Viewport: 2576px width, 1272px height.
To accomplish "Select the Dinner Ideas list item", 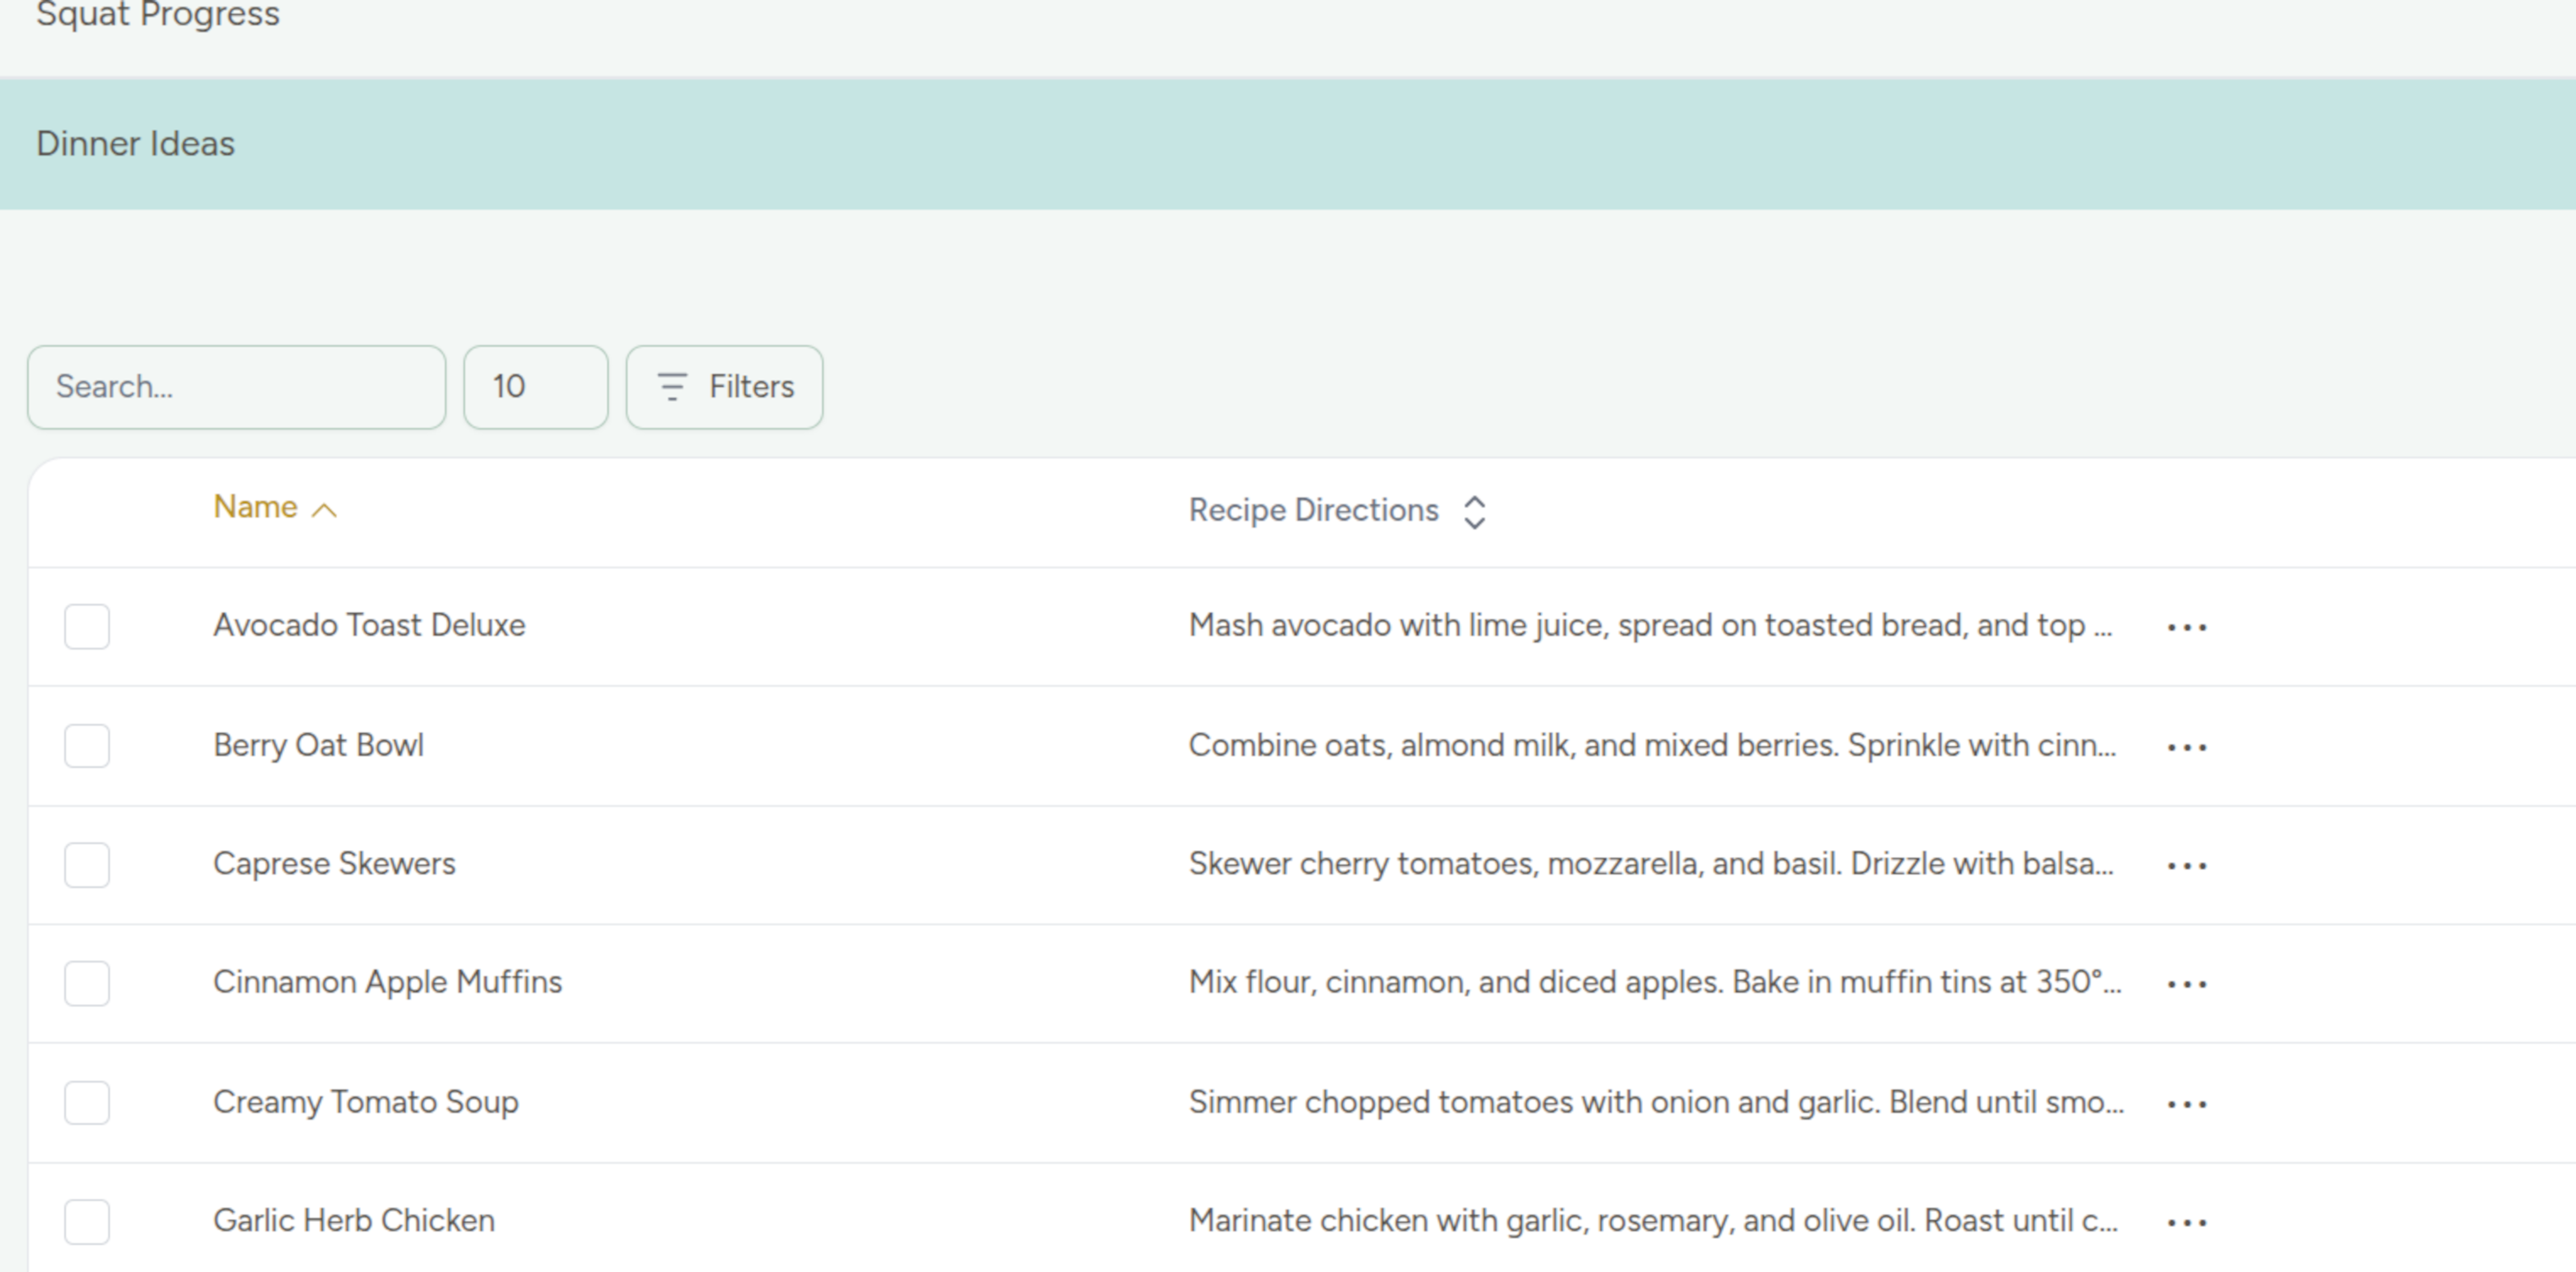I will click(x=136, y=144).
